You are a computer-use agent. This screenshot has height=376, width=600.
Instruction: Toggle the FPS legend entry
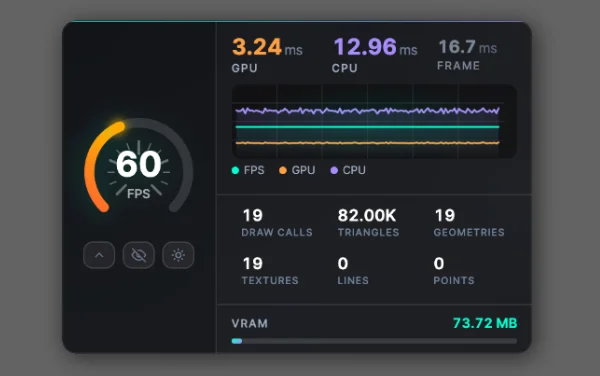[248, 170]
